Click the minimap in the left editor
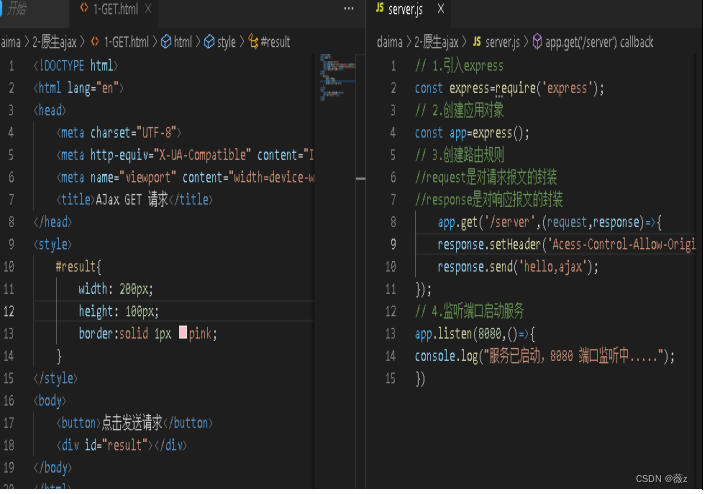704x494 pixels. point(338,77)
